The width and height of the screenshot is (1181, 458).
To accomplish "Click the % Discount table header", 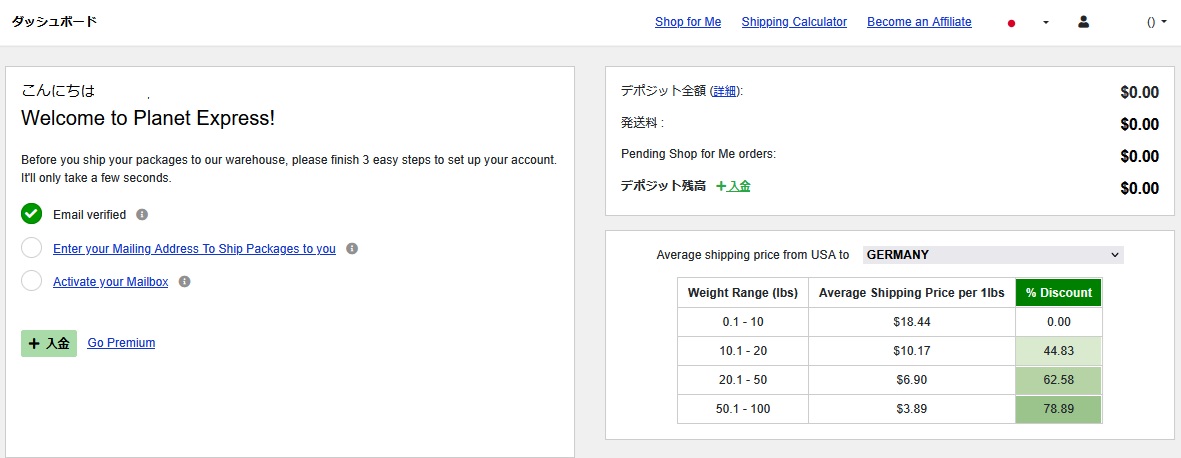I will (x=1058, y=293).
